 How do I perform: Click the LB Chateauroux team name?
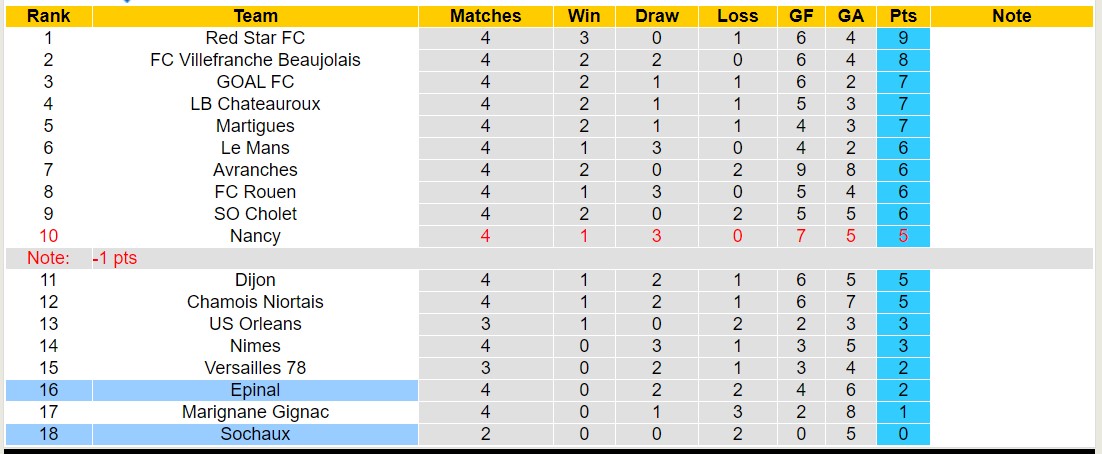255,104
